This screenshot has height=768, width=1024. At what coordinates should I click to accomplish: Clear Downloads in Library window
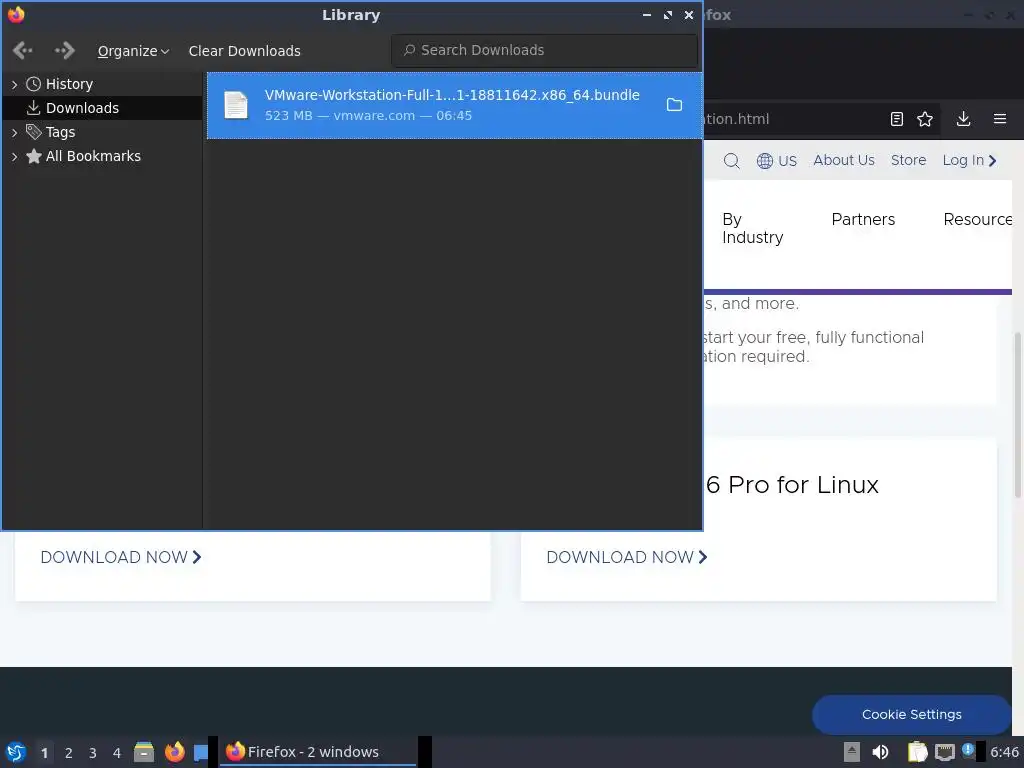[x=244, y=51]
